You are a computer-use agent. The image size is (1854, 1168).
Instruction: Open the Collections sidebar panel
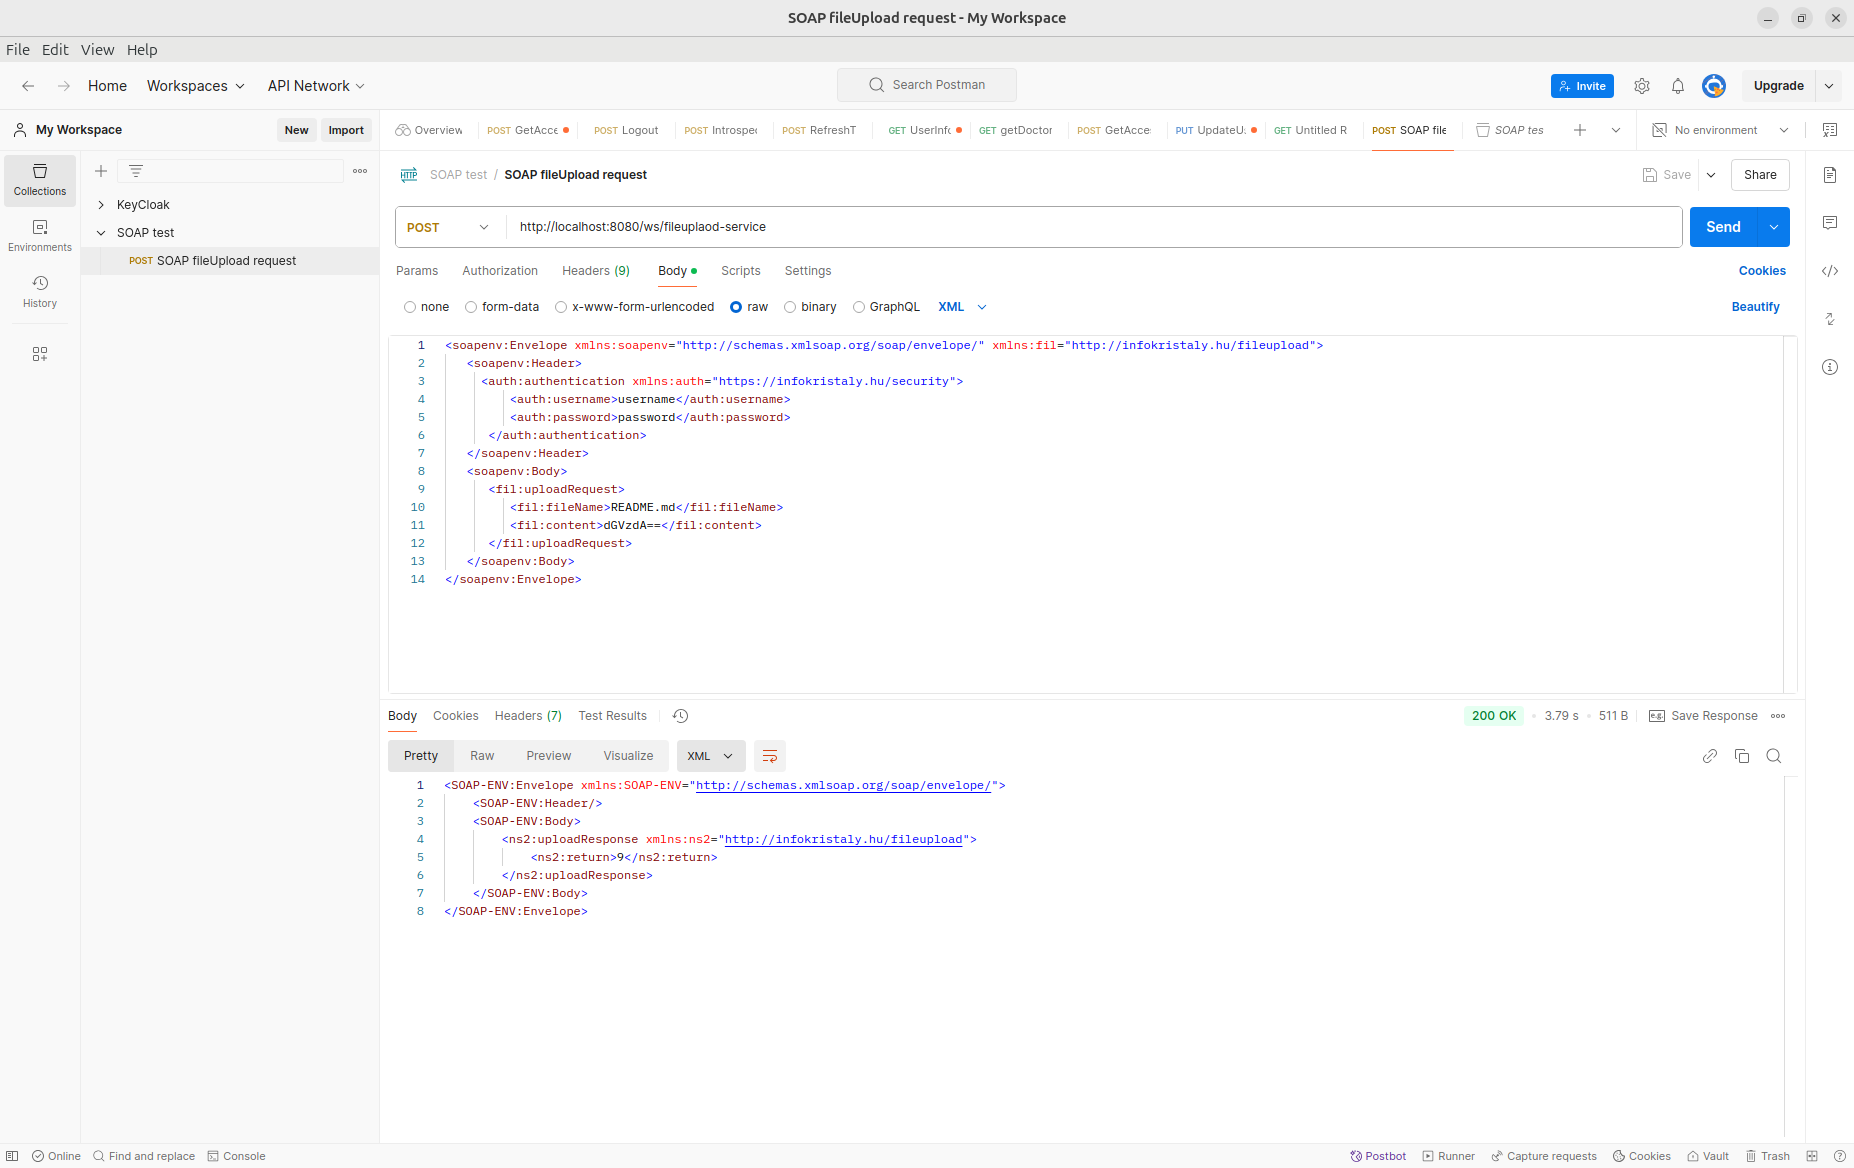coord(40,180)
